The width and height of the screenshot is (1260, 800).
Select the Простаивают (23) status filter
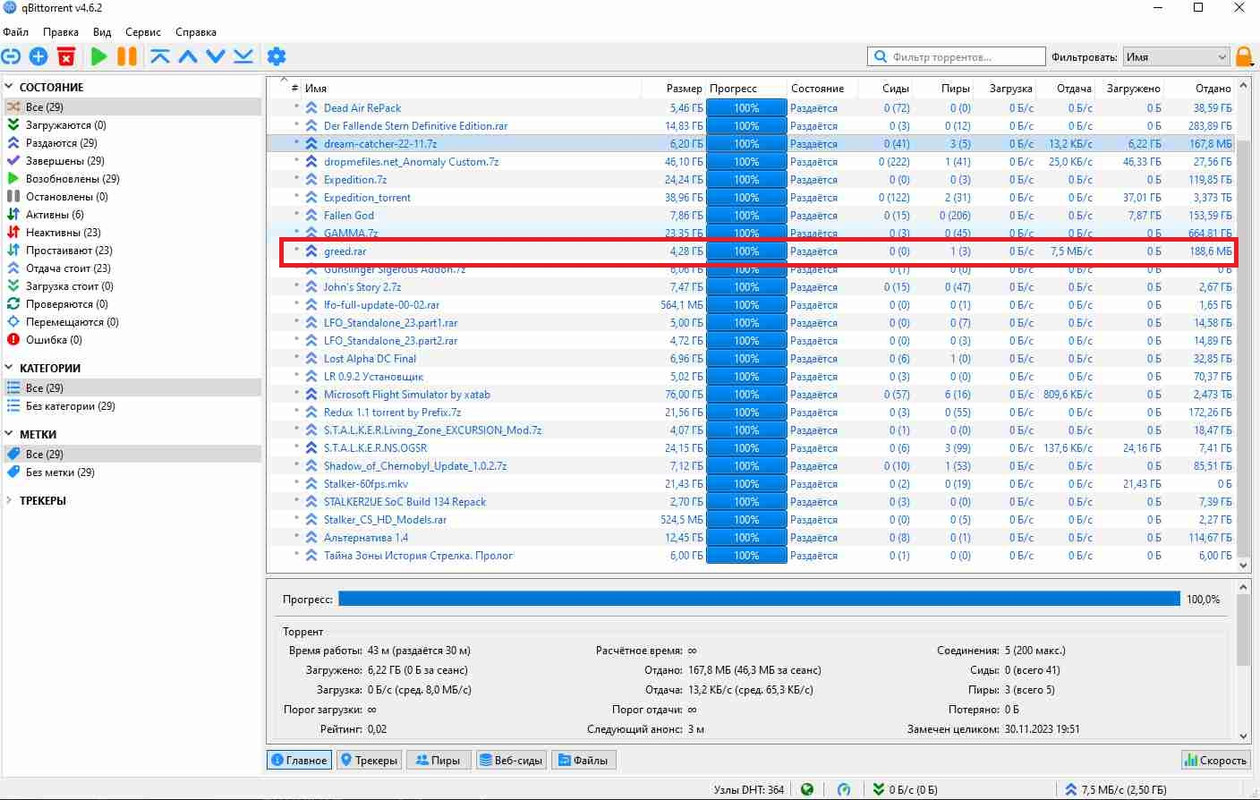pyautogui.click(x=69, y=251)
